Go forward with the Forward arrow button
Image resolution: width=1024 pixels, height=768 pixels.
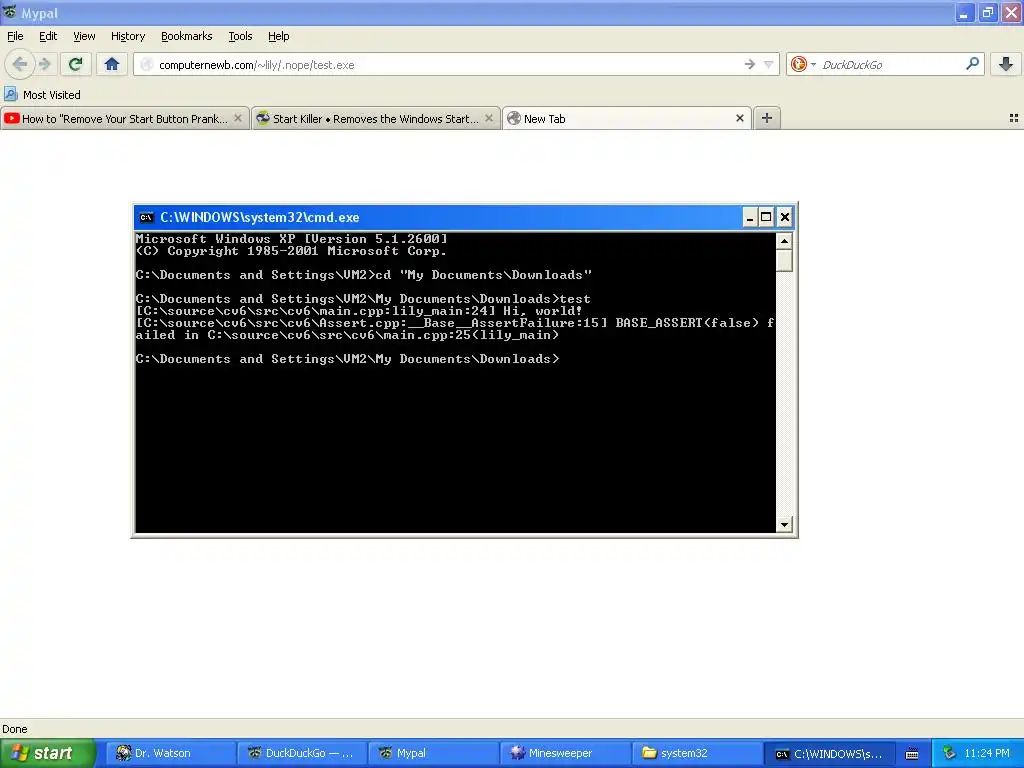(x=45, y=64)
